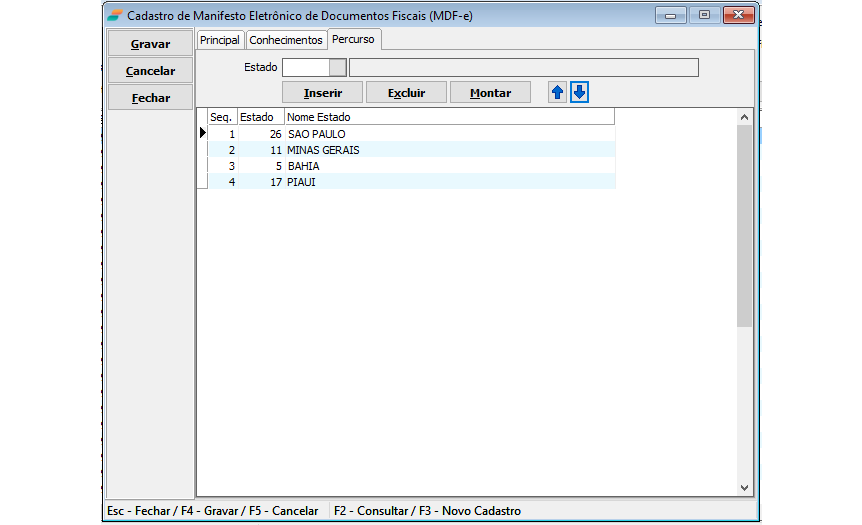
Task: Switch to the Principal tab
Action: pyautogui.click(x=220, y=40)
